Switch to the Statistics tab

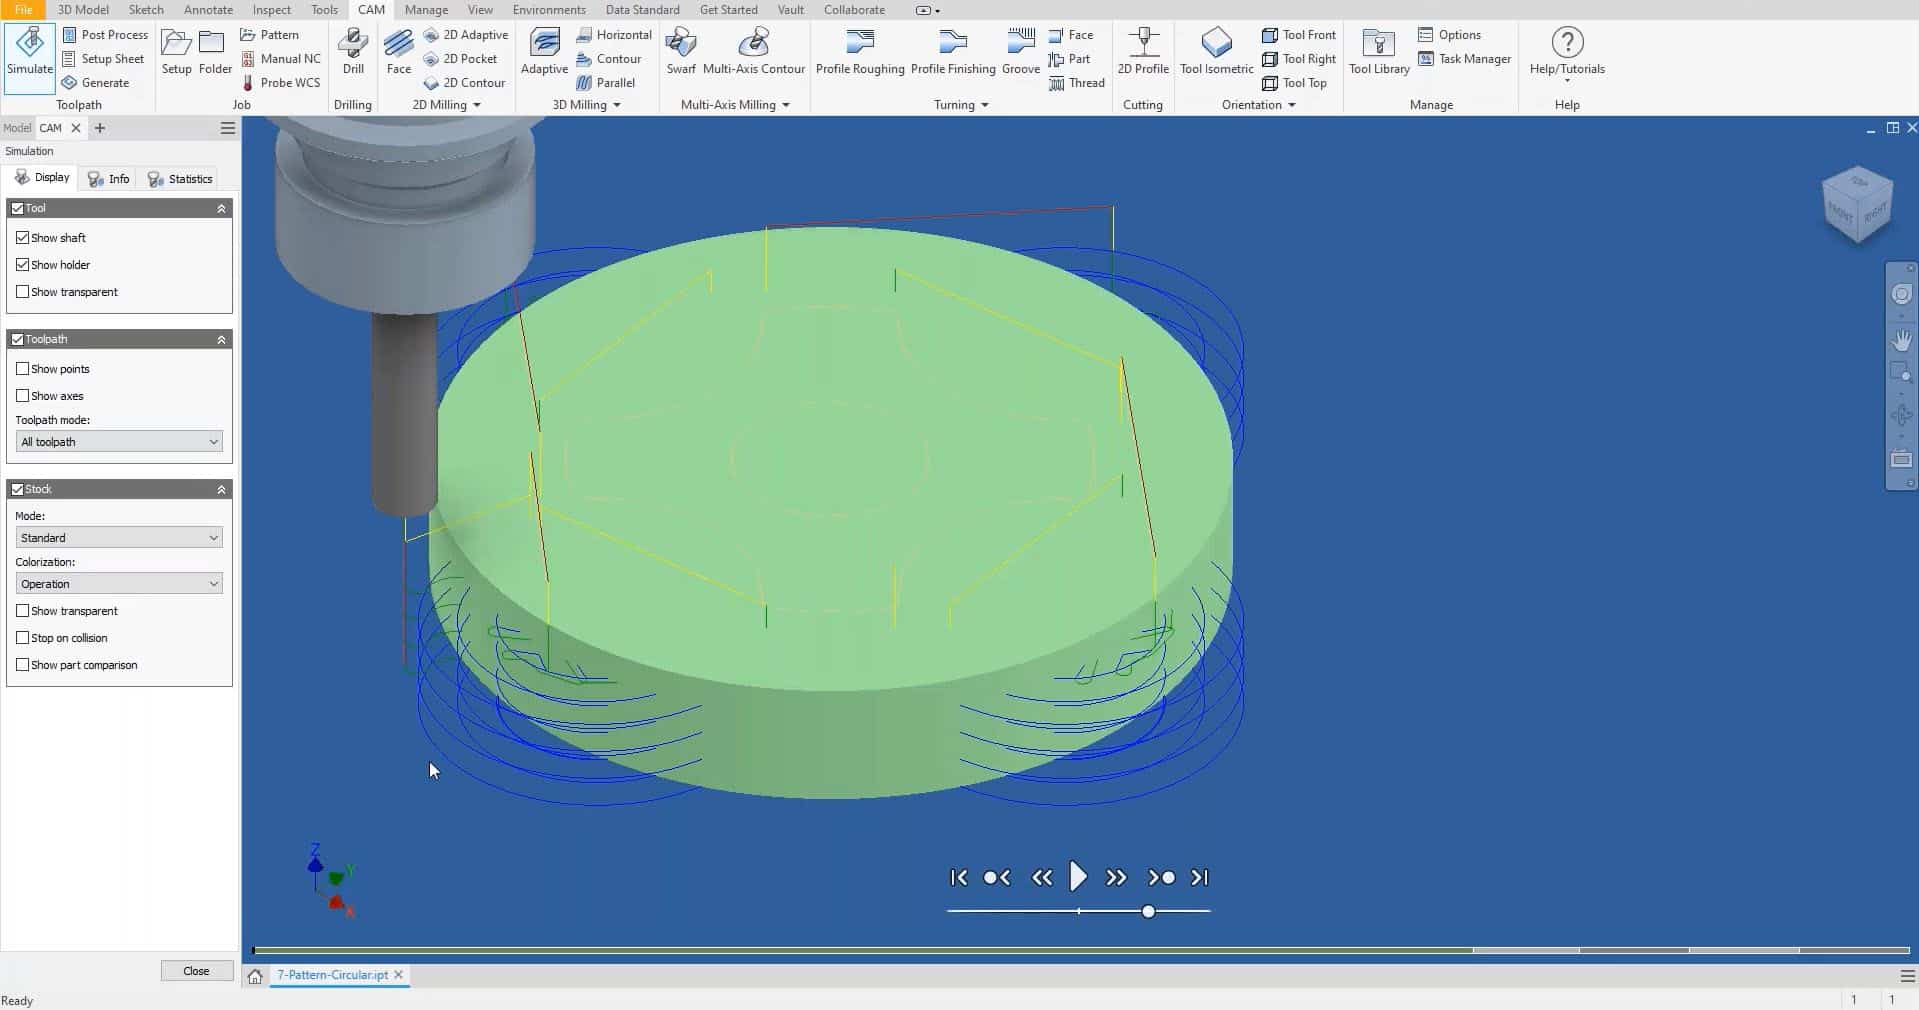(181, 179)
